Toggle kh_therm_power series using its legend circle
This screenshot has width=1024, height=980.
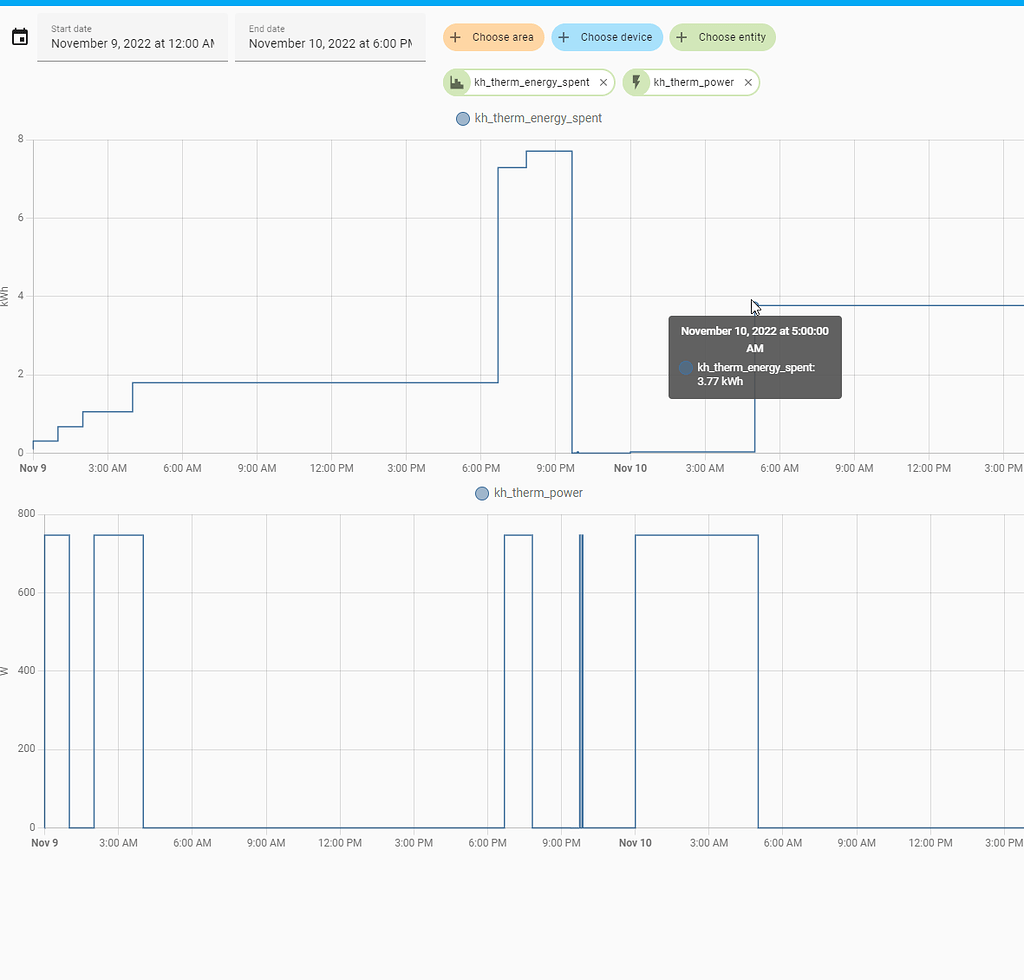tap(481, 492)
